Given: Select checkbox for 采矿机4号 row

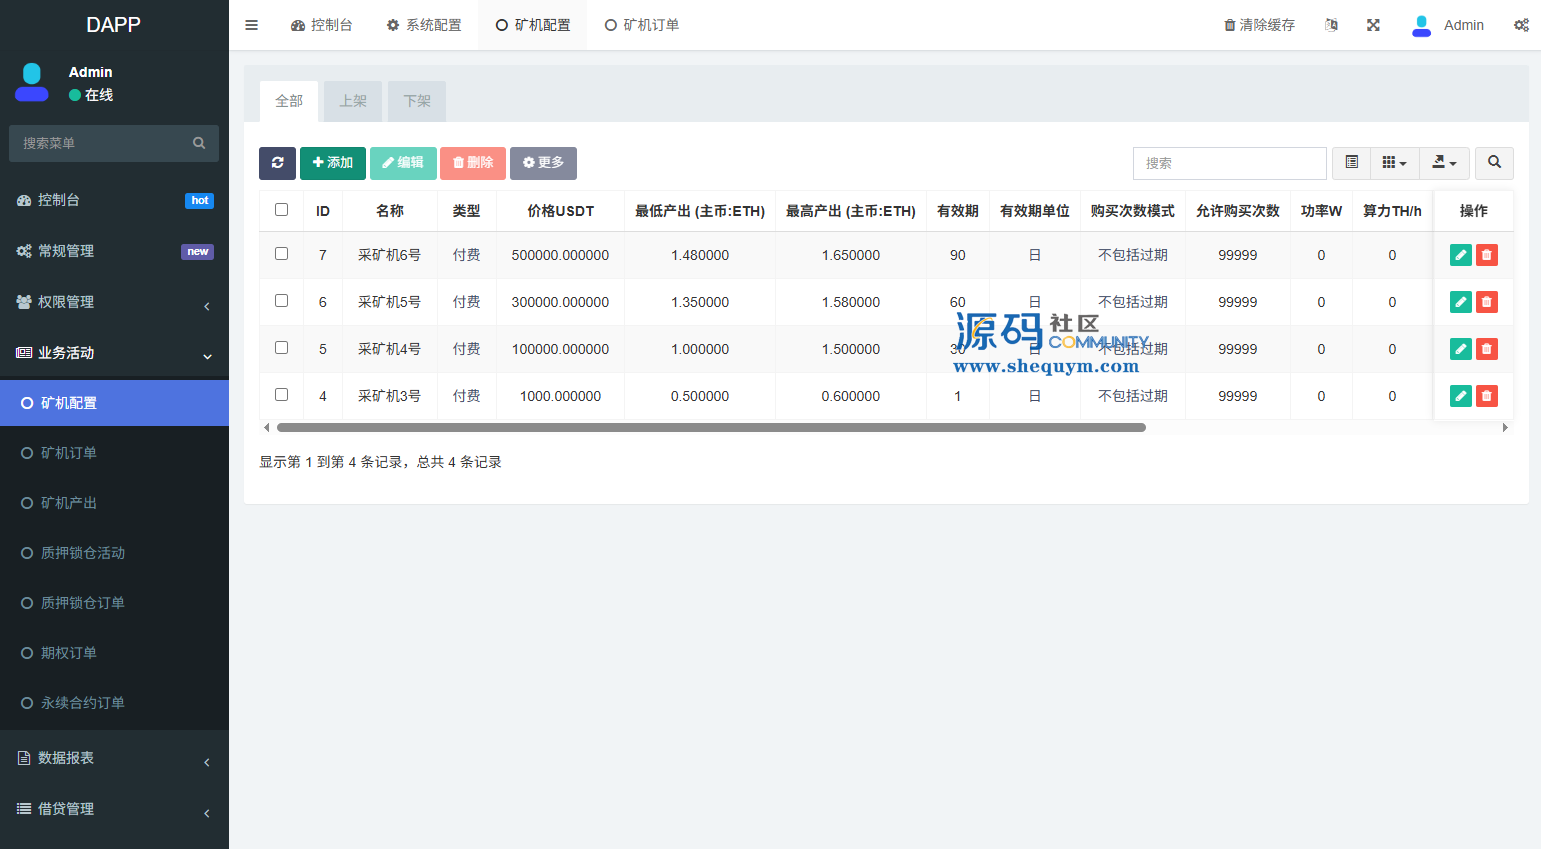Looking at the screenshot, I should click(x=281, y=348).
